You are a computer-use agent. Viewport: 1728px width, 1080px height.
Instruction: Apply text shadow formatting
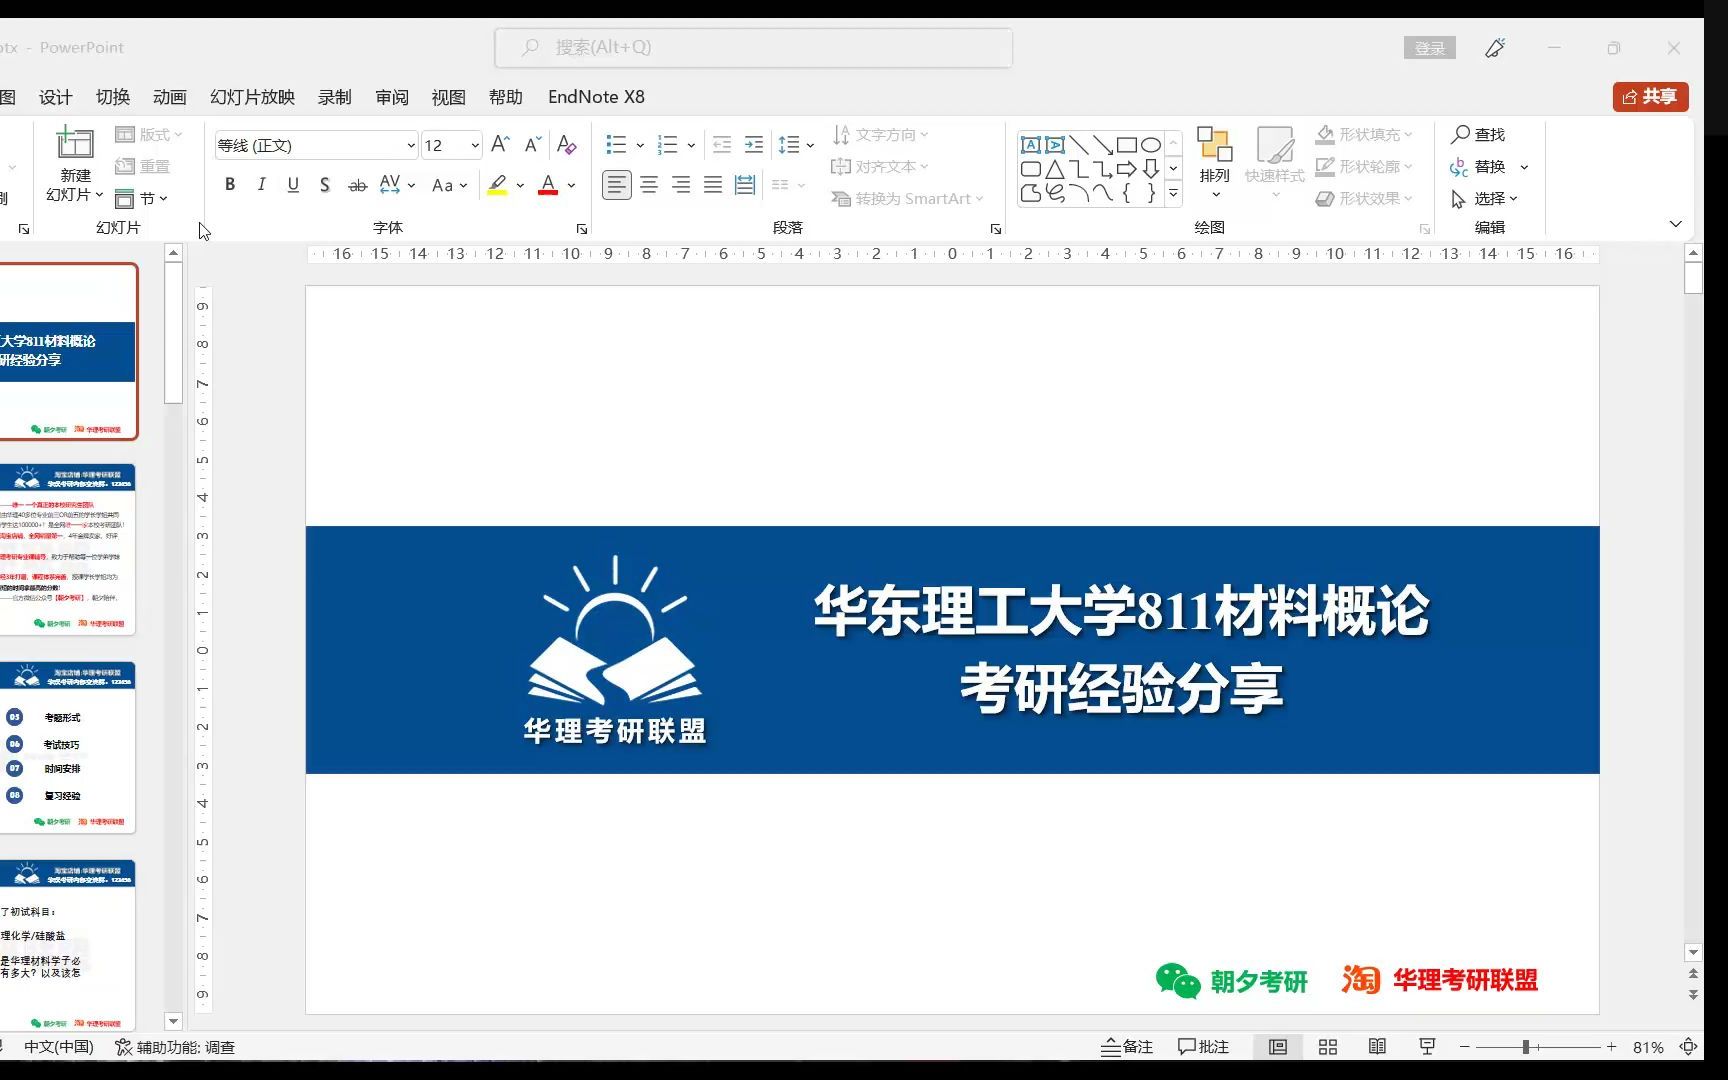tap(324, 185)
